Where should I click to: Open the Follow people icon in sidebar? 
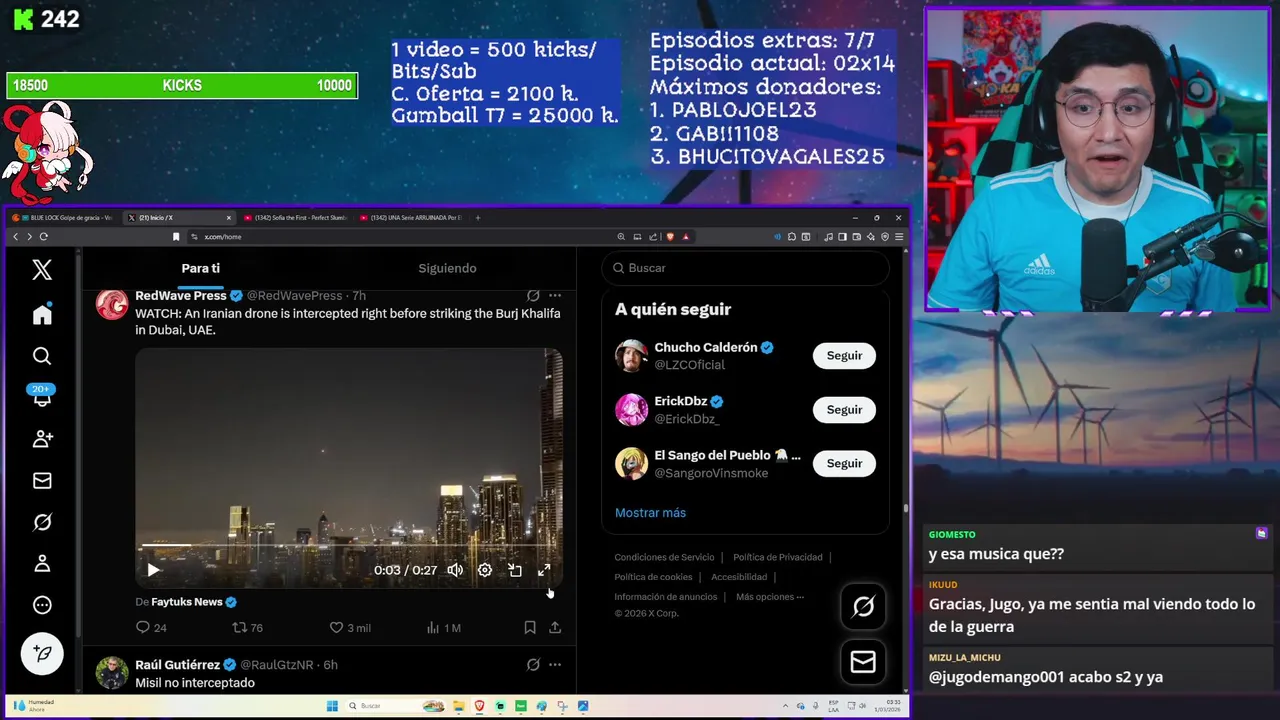[42, 439]
